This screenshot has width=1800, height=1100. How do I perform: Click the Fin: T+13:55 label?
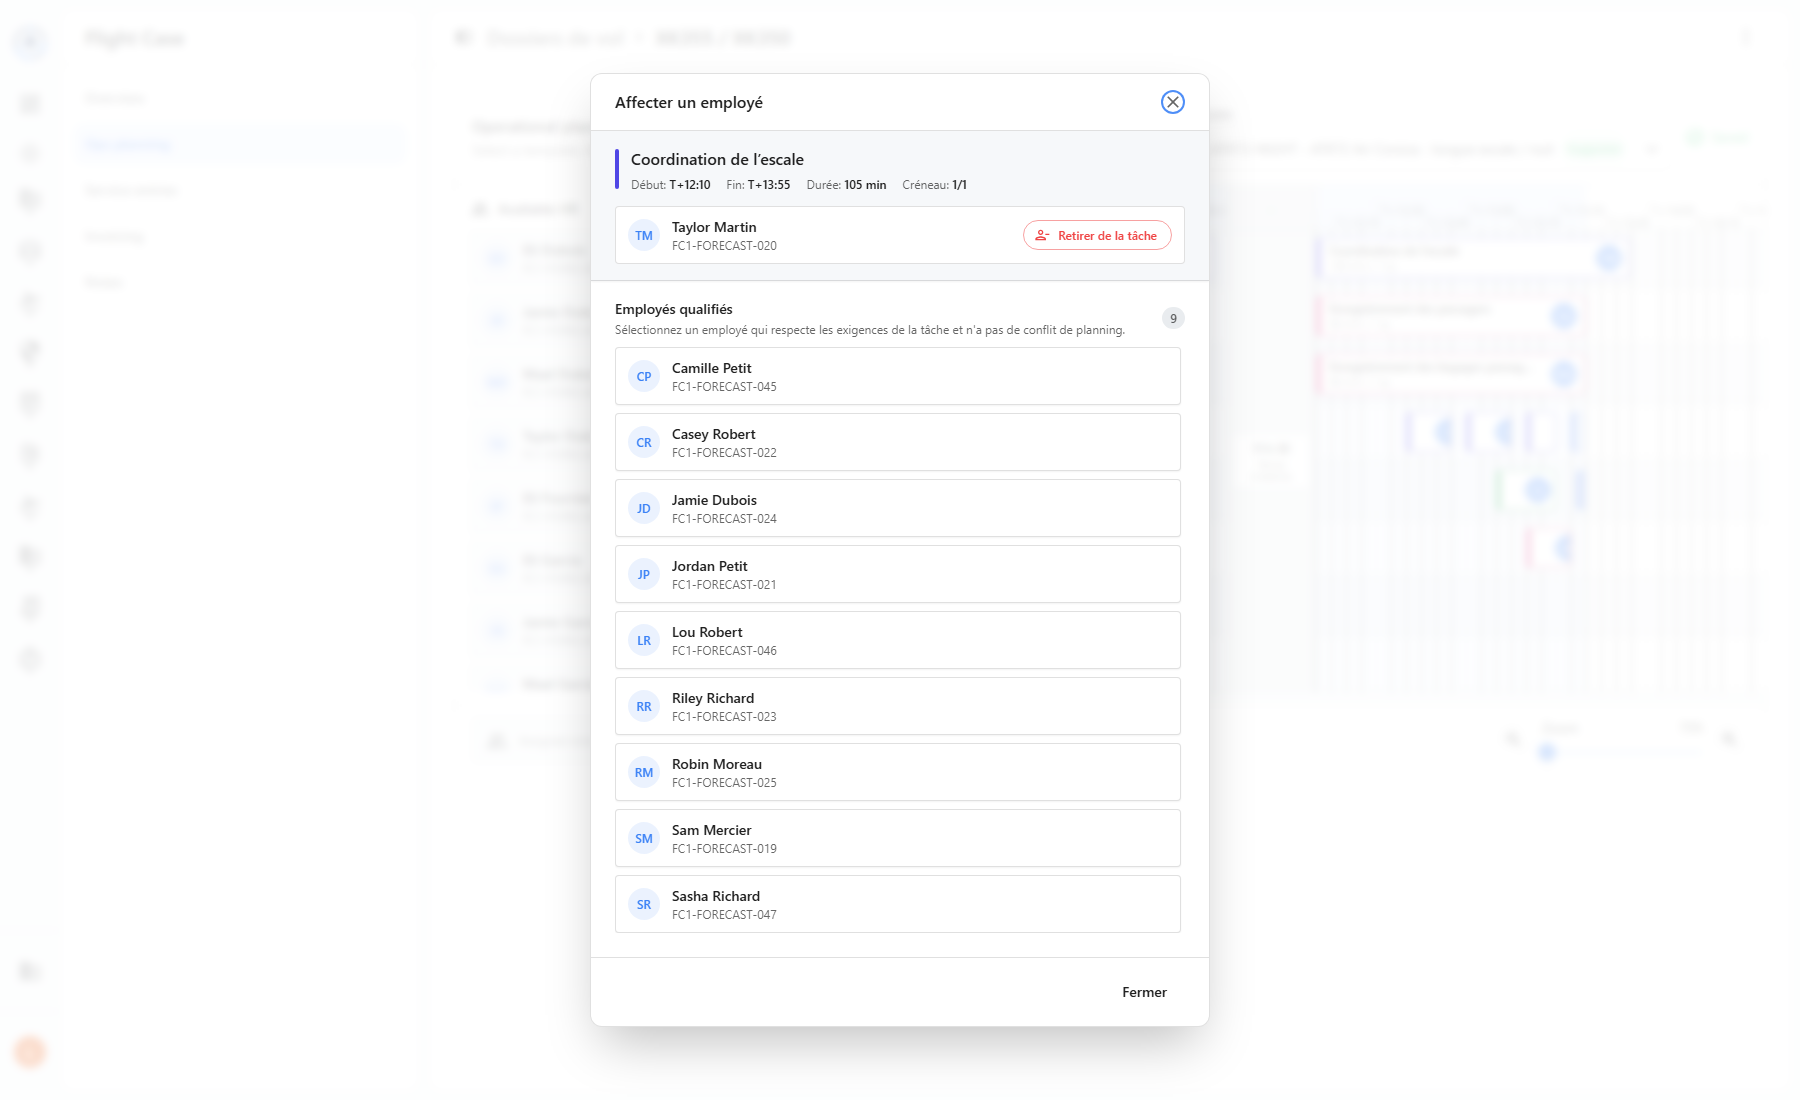point(758,185)
